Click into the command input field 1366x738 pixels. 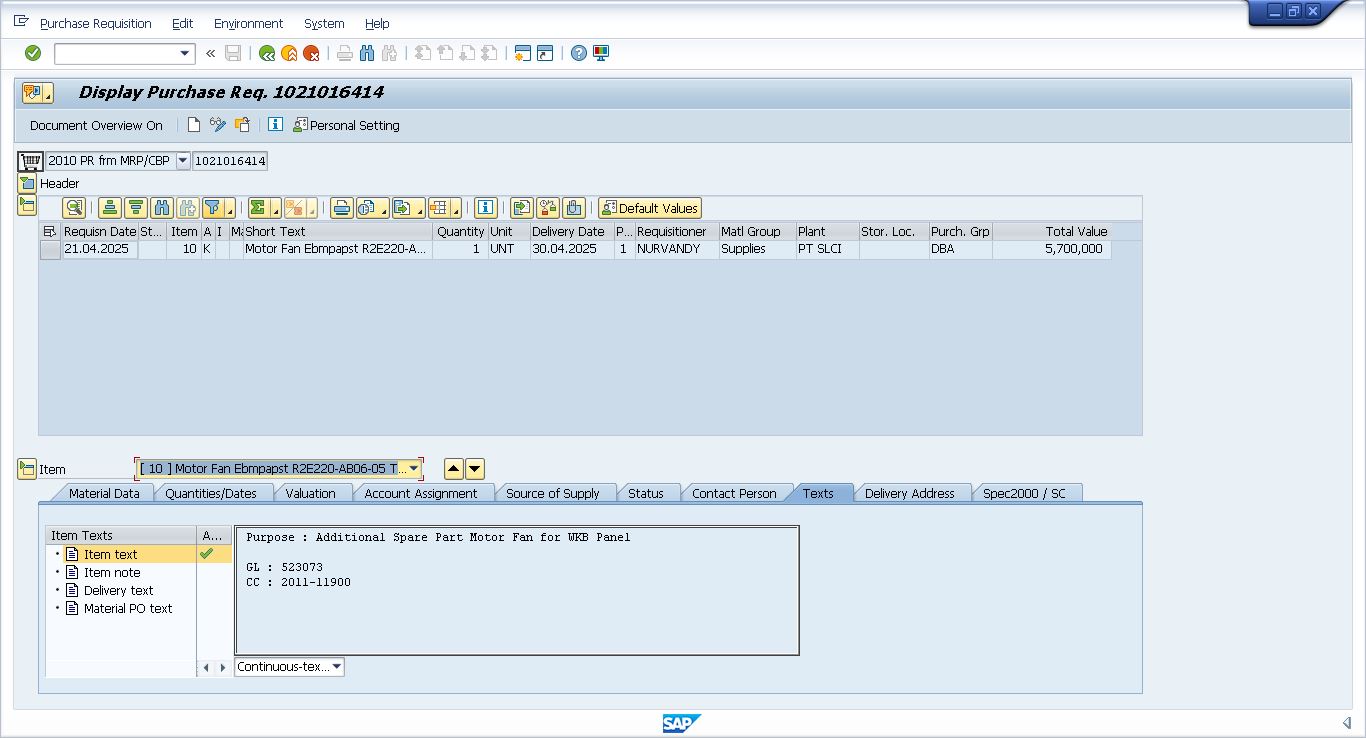116,53
